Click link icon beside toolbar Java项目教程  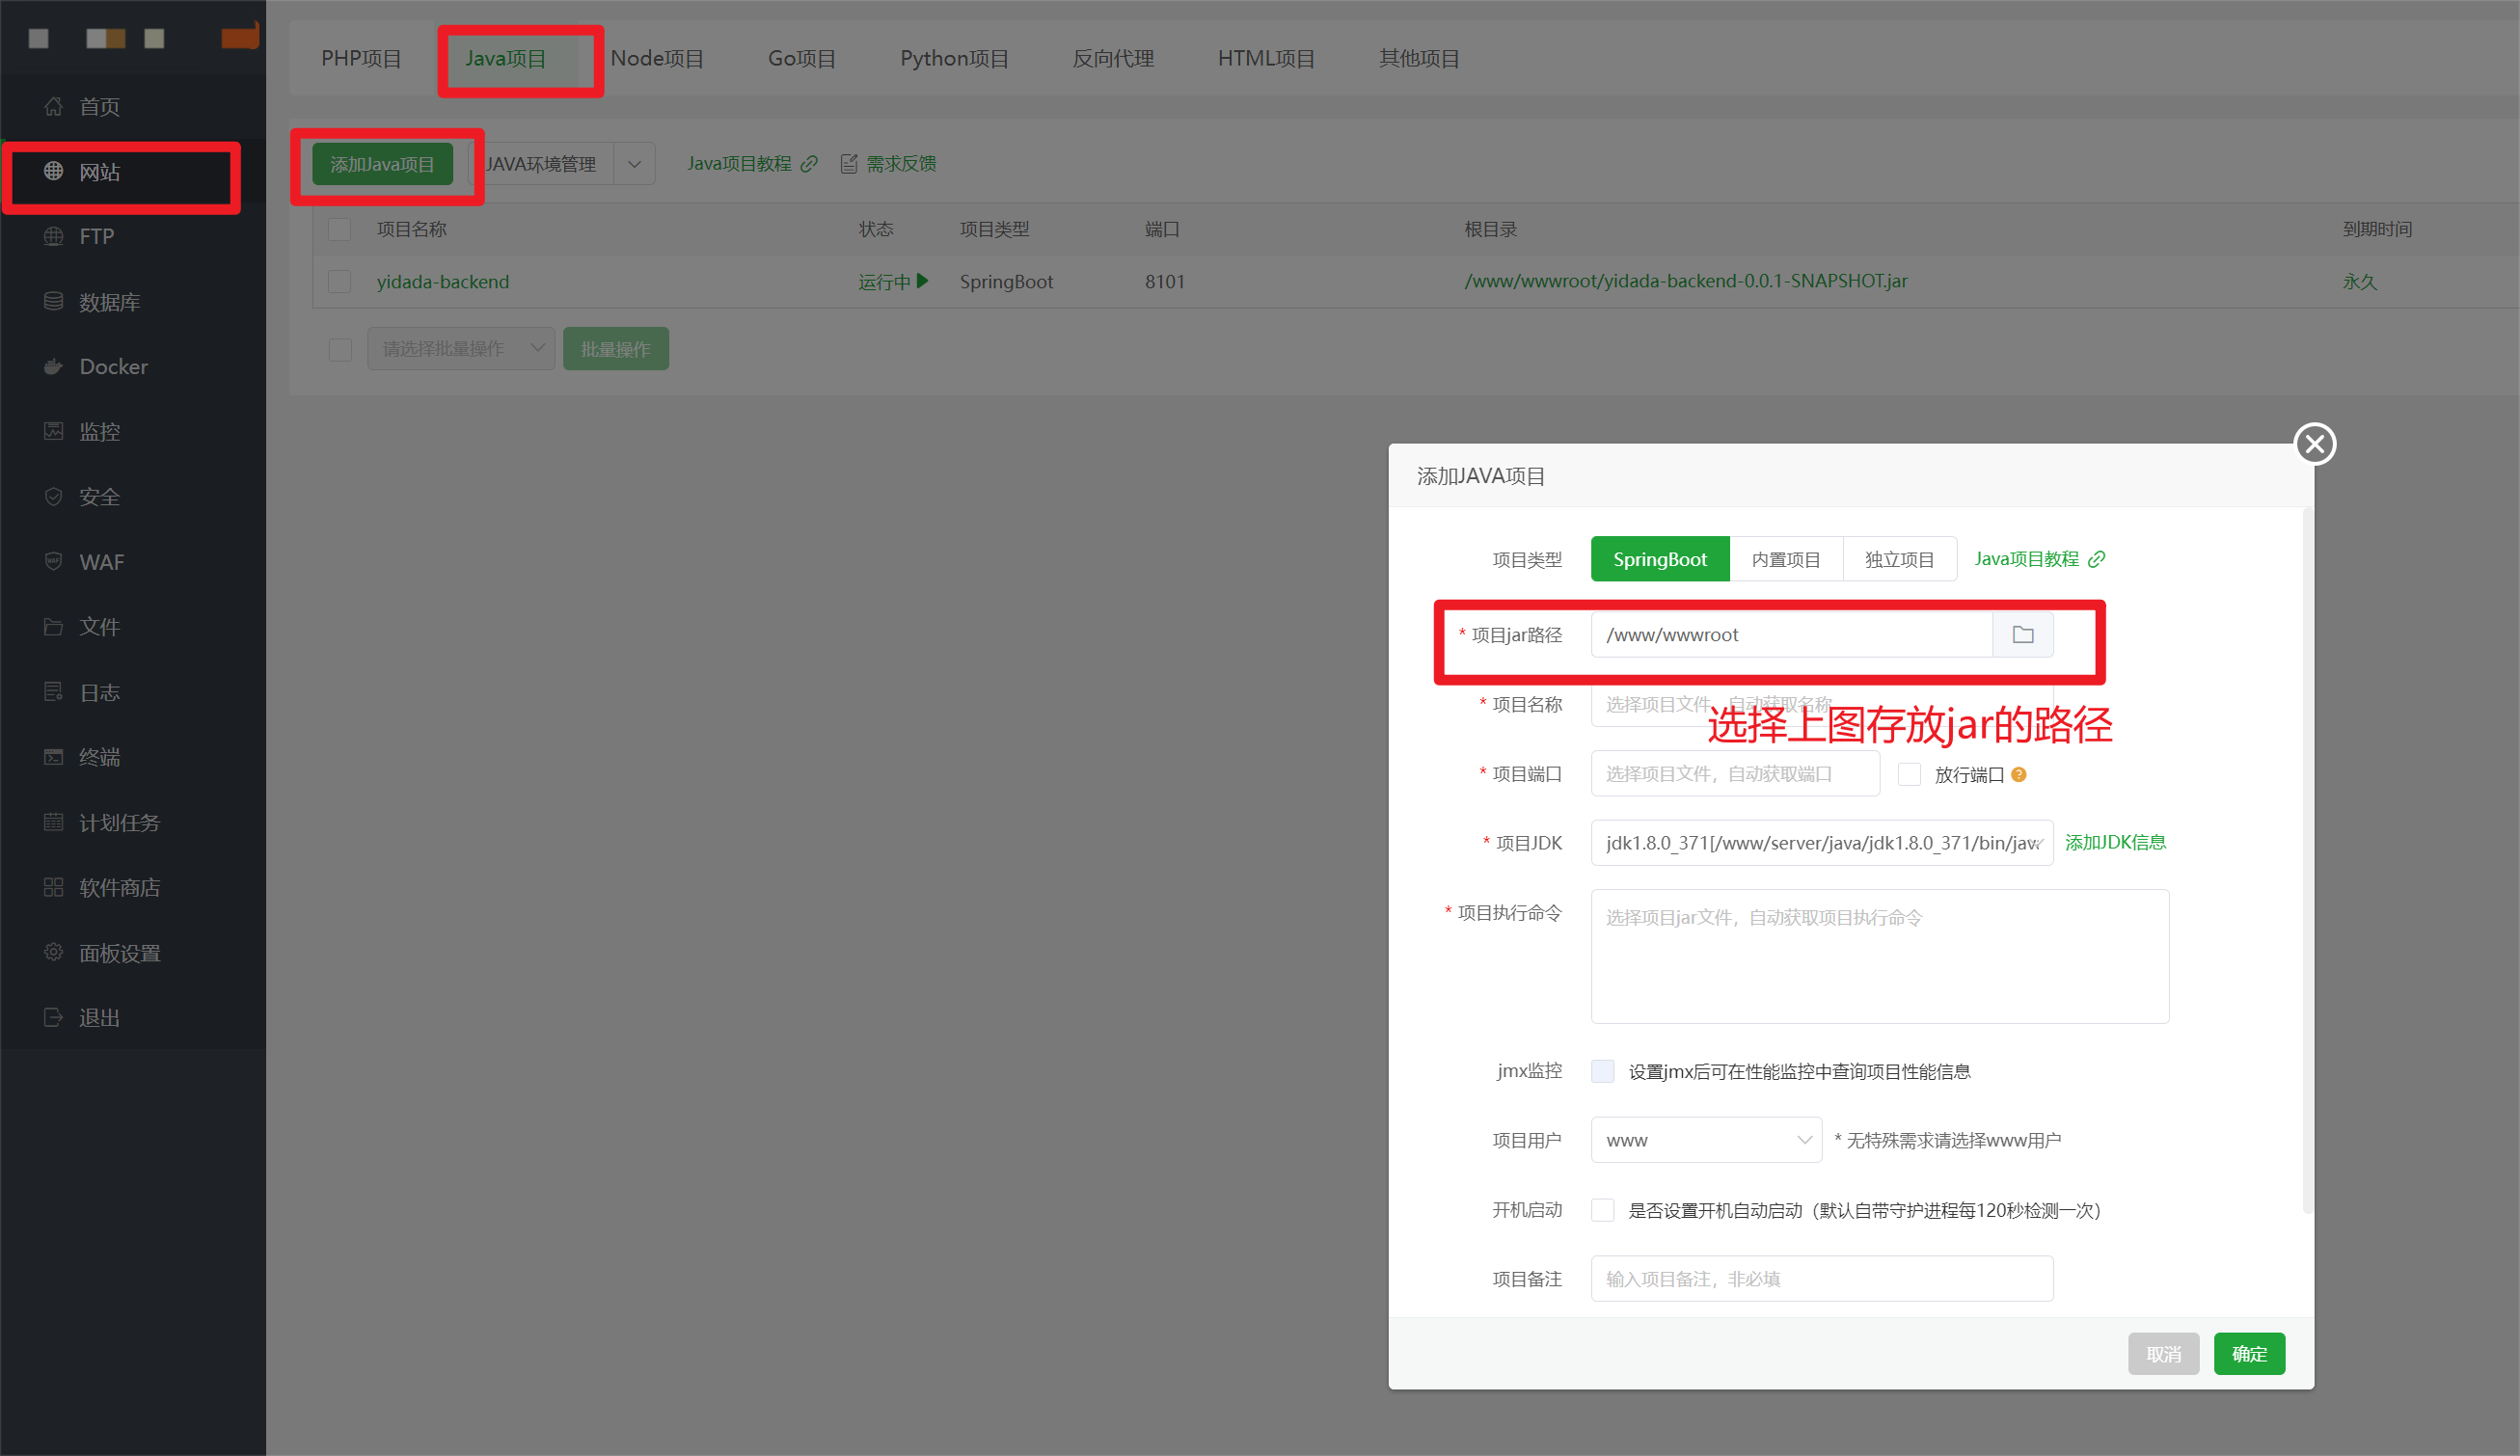(x=809, y=164)
